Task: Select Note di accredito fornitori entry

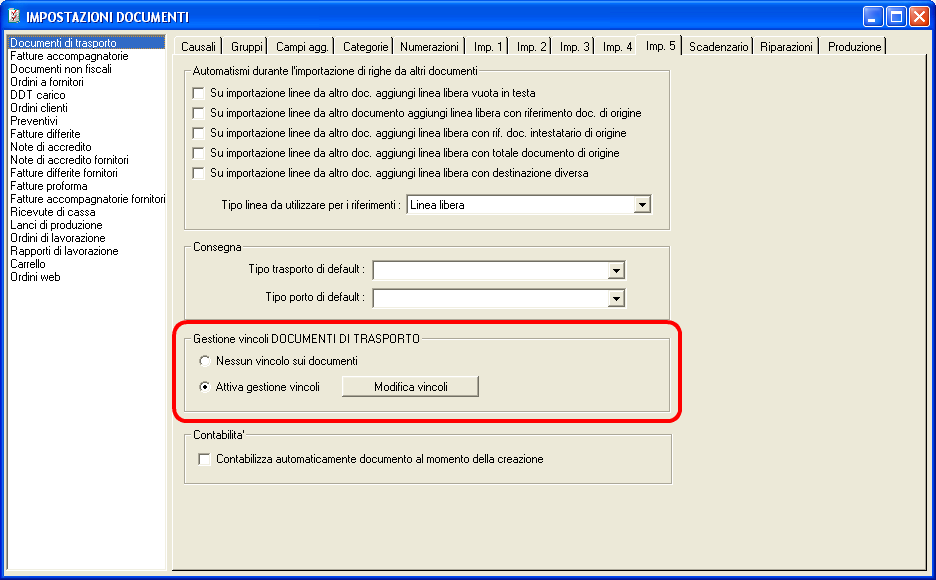Action: point(87,160)
